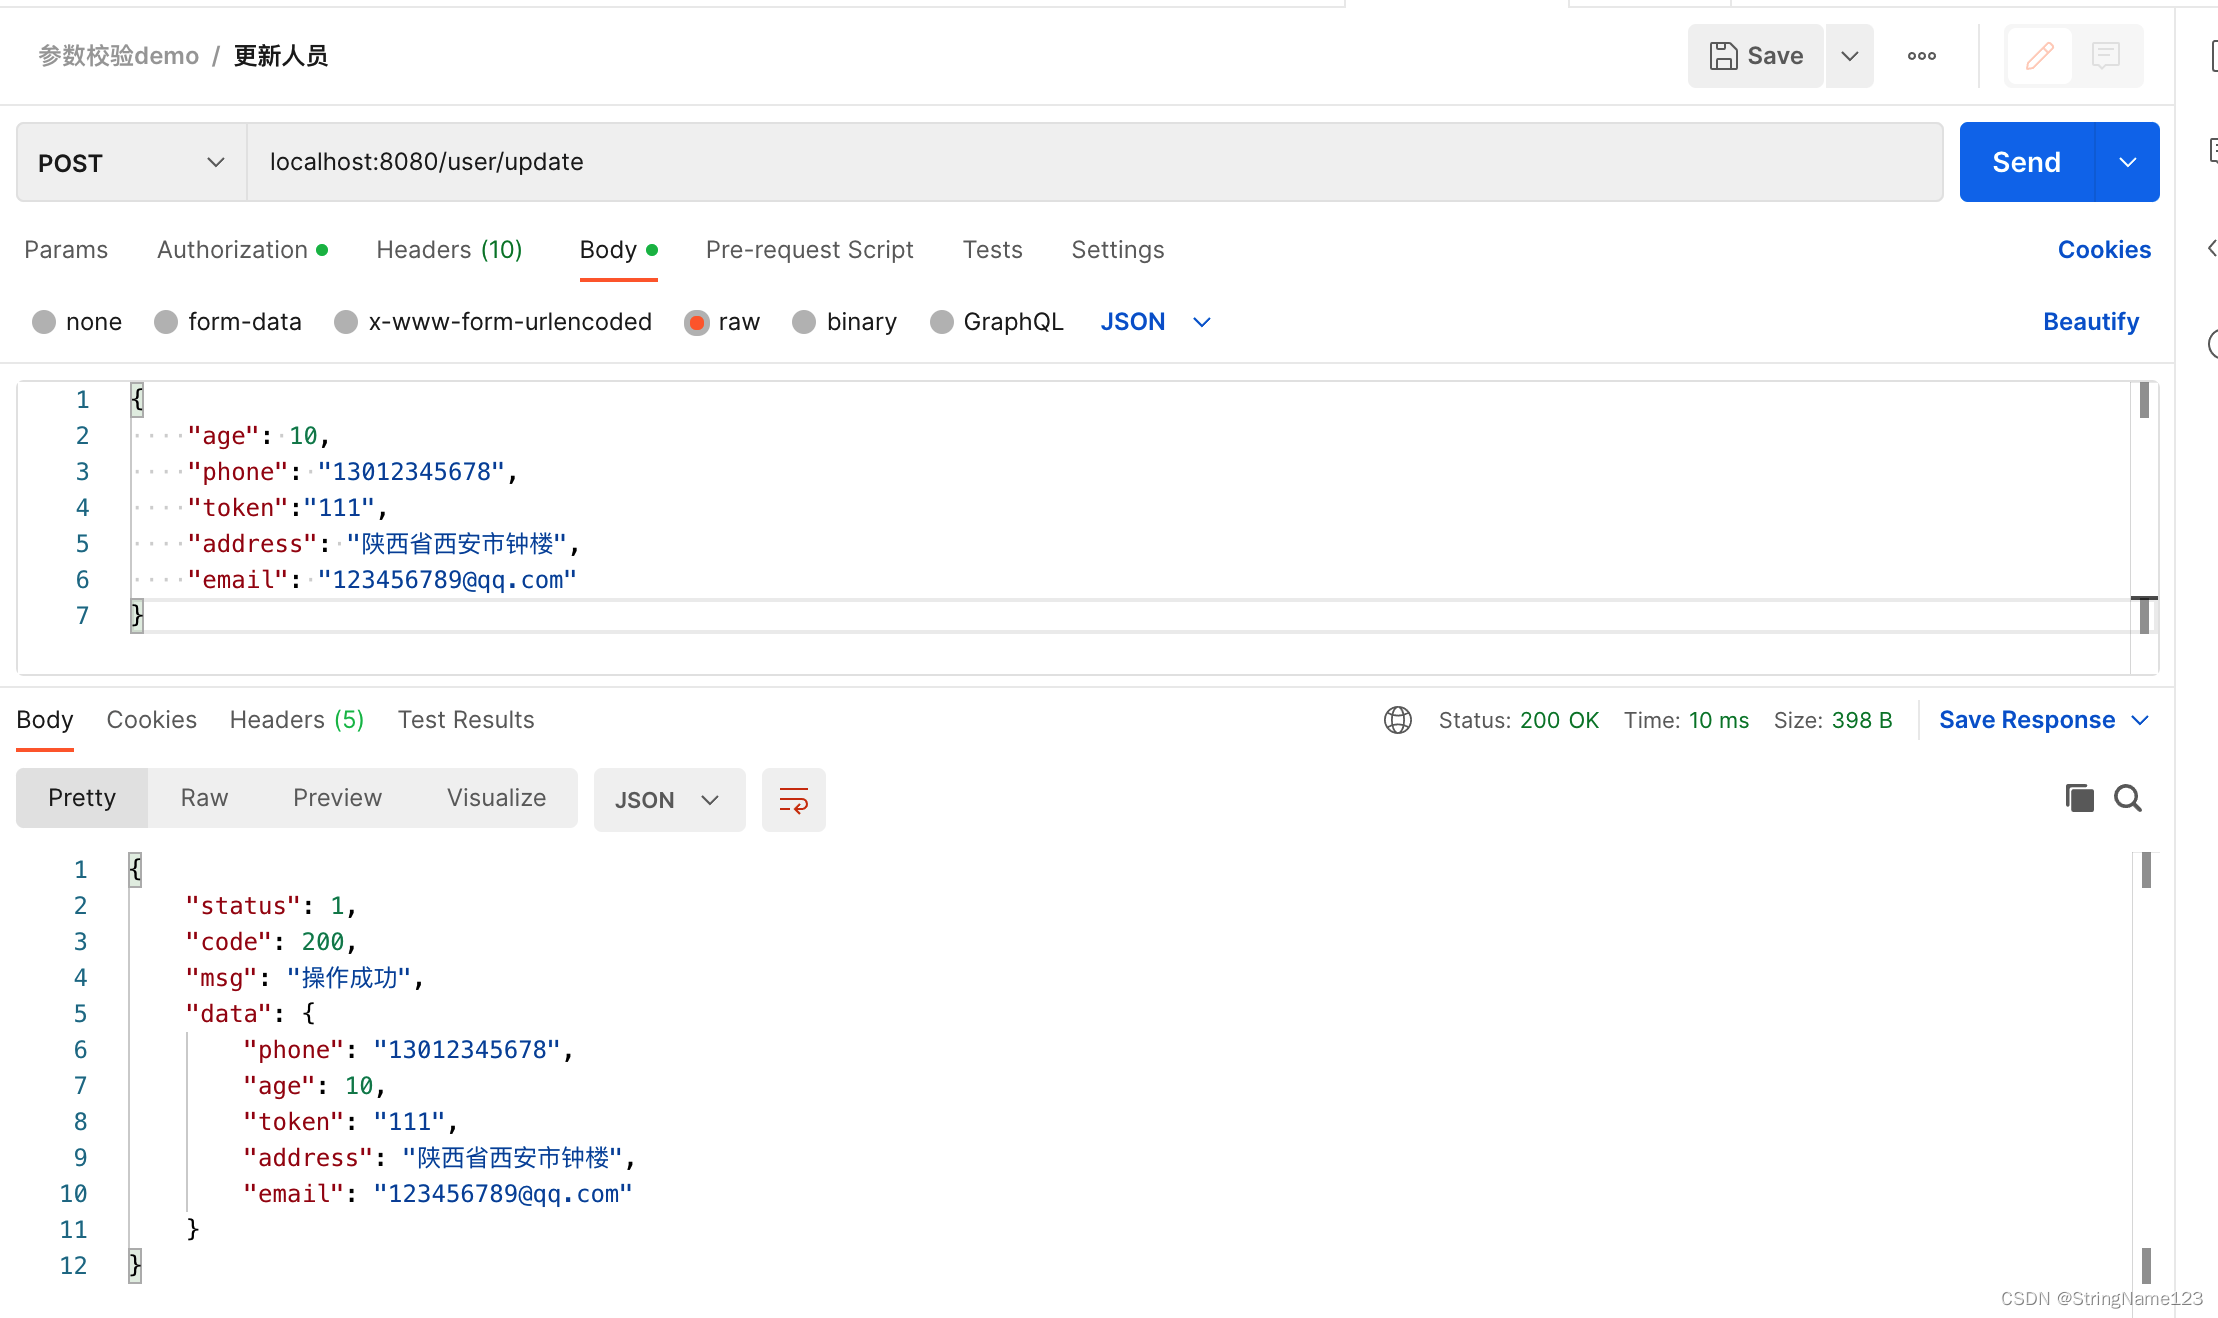Open the Test Results response tab
This screenshot has height=1318, width=2218.
point(465,720)
